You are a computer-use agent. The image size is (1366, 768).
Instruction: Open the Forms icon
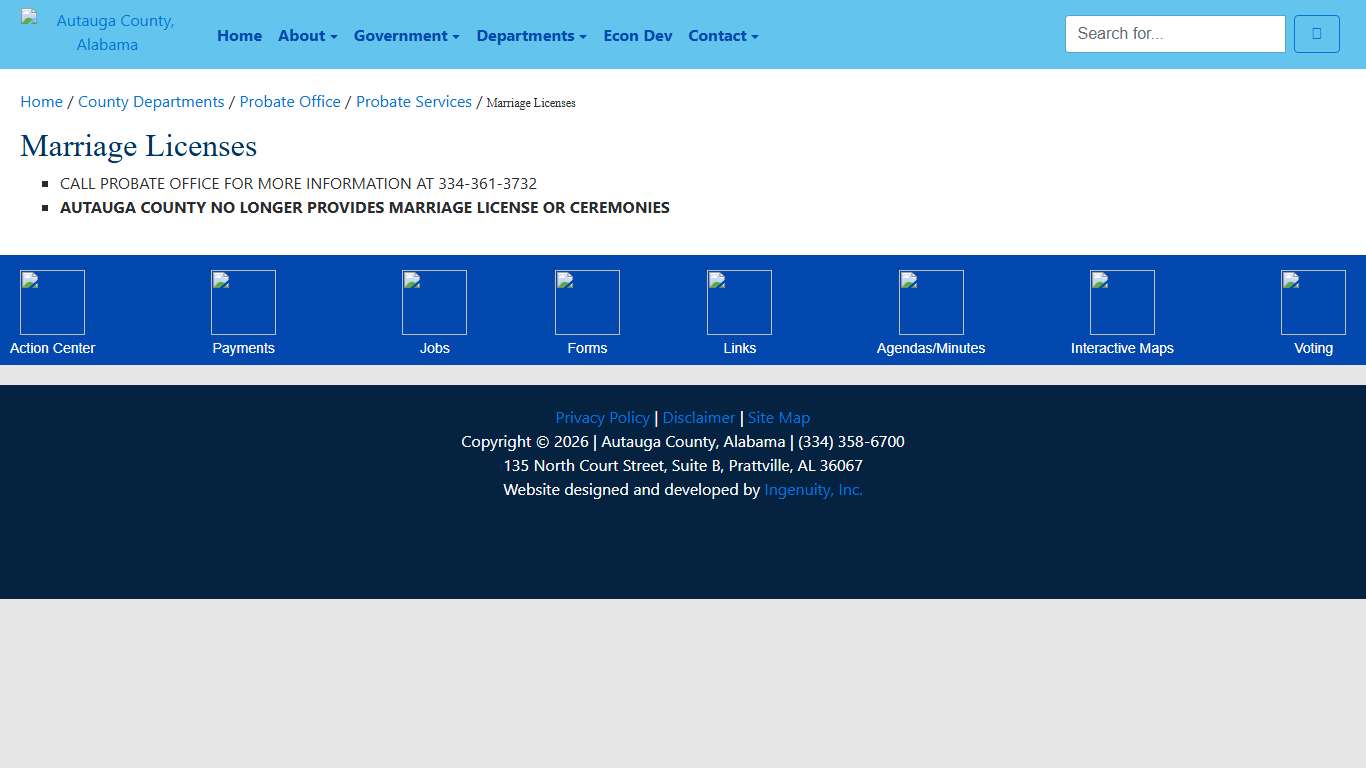tap(587, 302)
